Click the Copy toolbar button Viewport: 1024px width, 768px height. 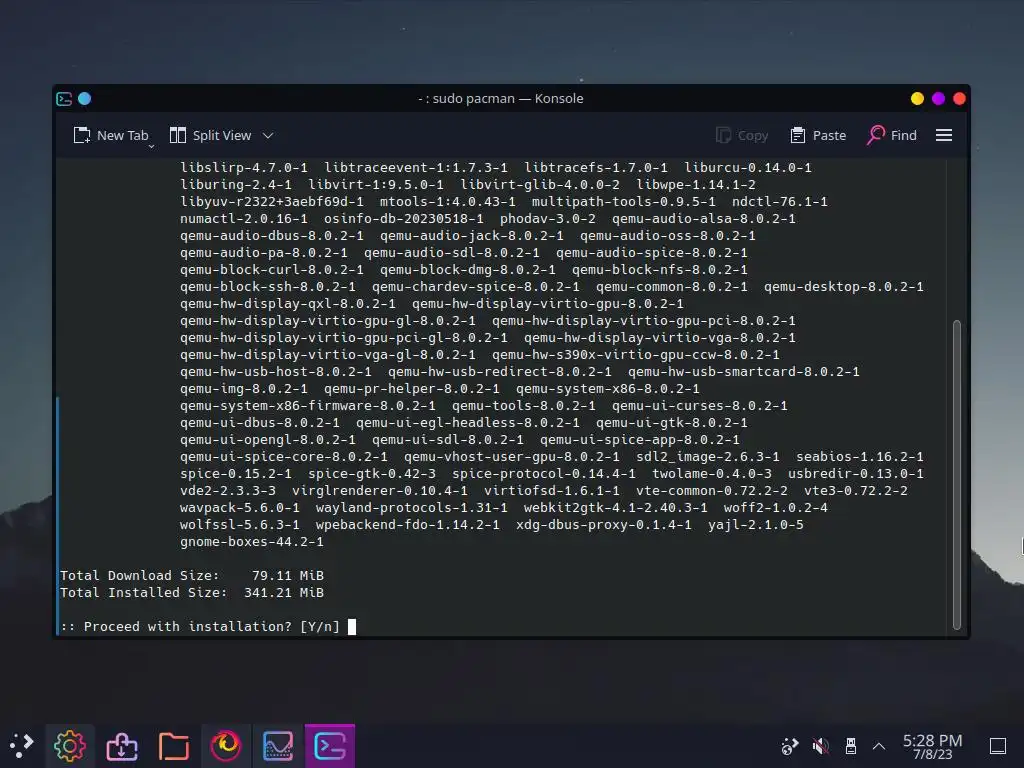tap(742, 135)
